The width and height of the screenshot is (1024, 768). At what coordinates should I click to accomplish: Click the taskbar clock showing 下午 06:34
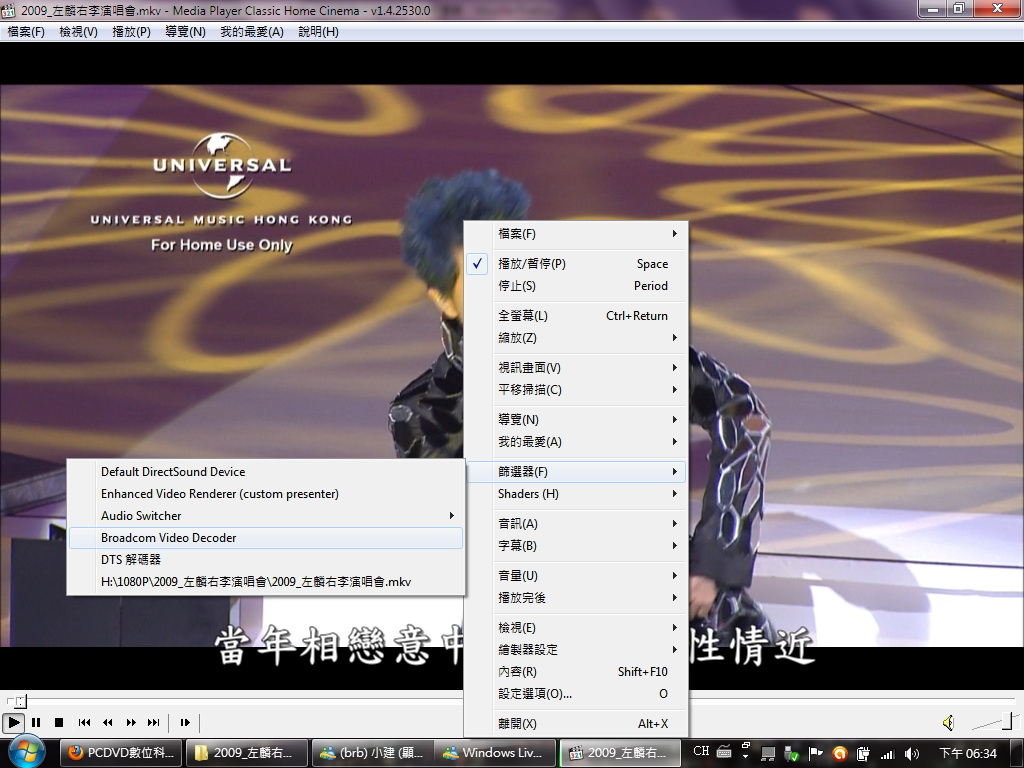coord(968,754)
